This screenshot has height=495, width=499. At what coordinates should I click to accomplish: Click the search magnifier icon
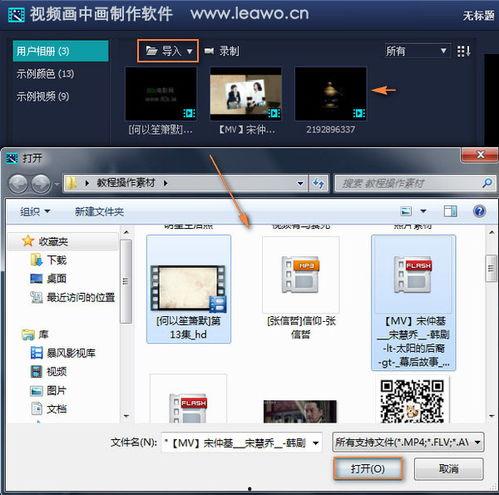[x=487, y=183]
